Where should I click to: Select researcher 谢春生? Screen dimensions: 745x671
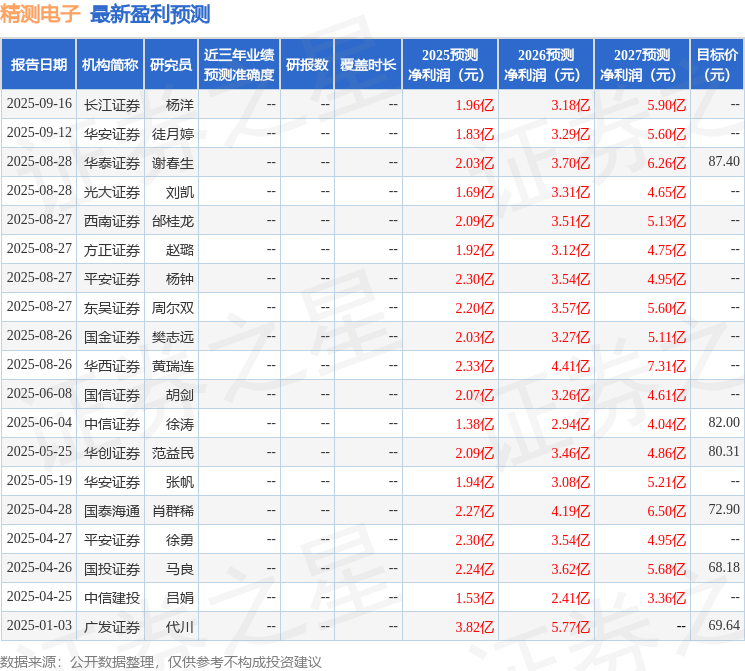(x=173, y=163)
